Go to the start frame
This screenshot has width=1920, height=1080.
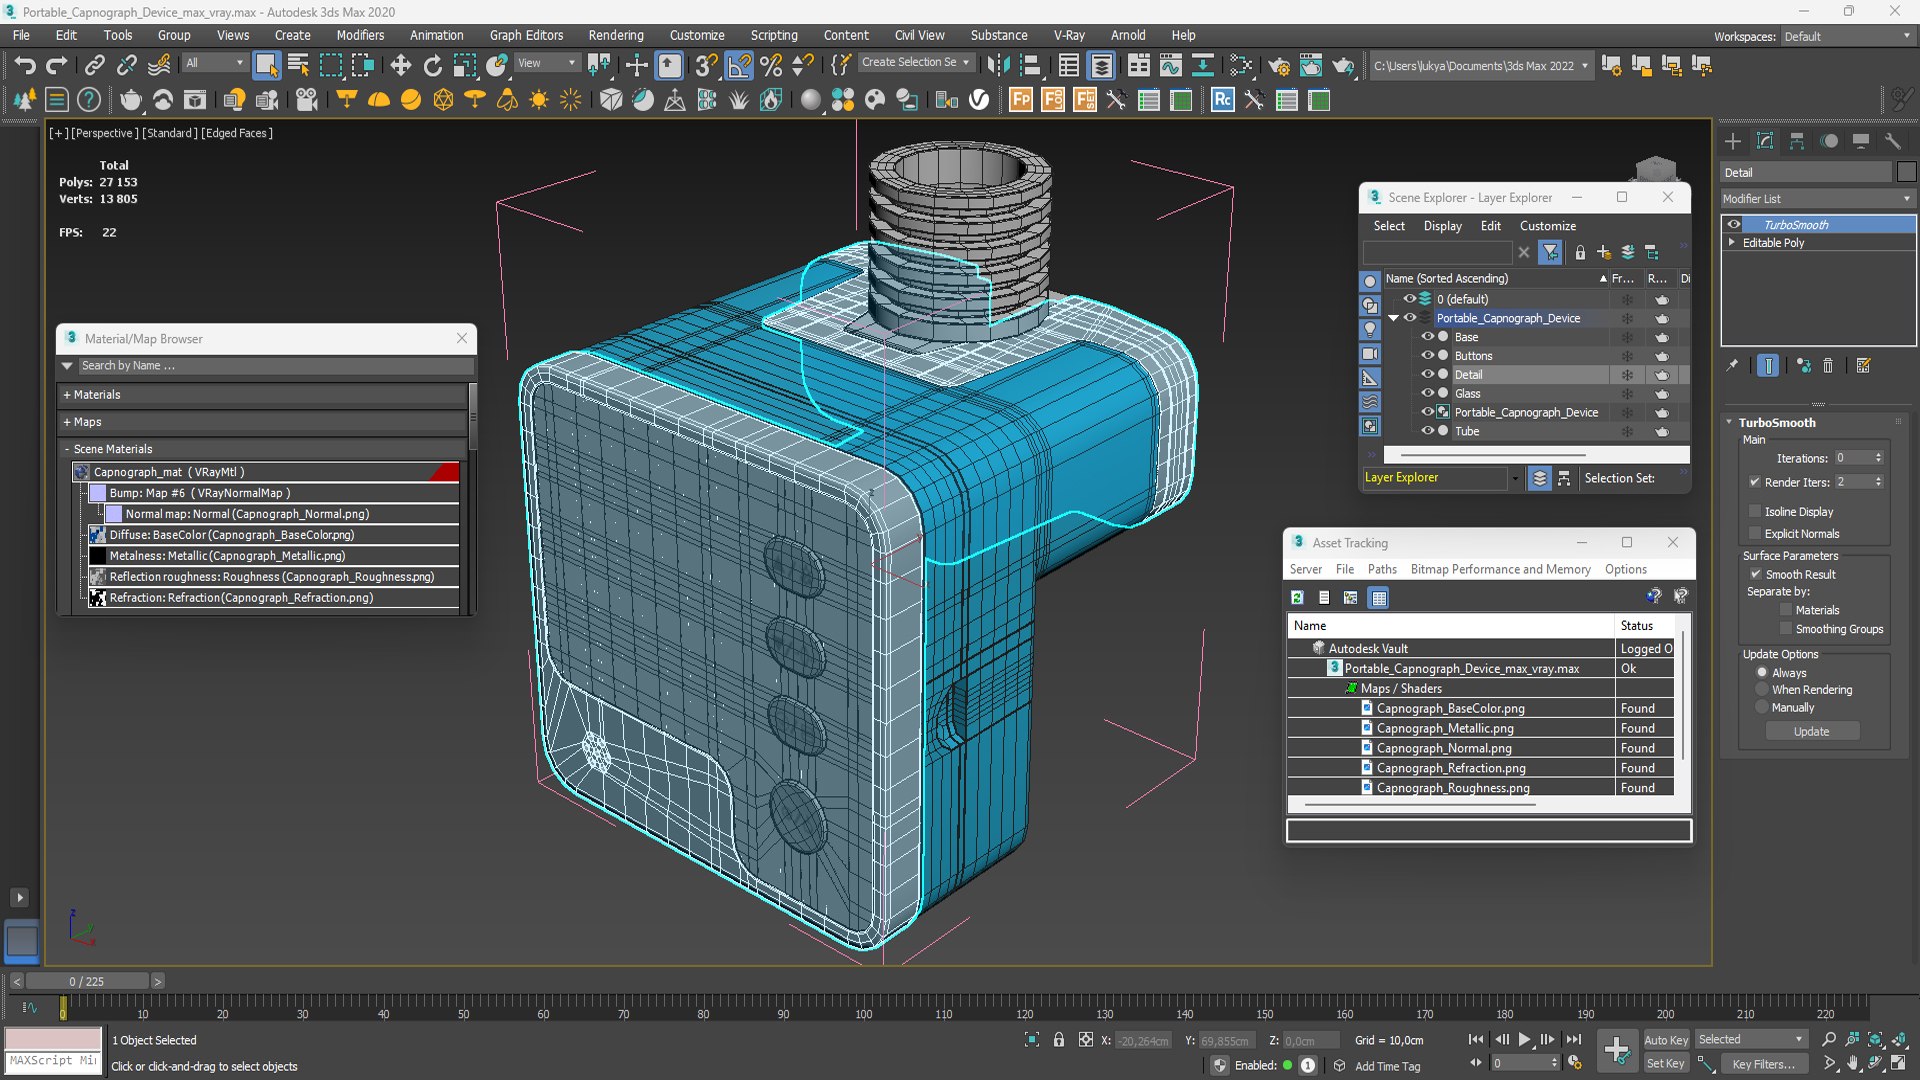click(x=1476, y=1040)
